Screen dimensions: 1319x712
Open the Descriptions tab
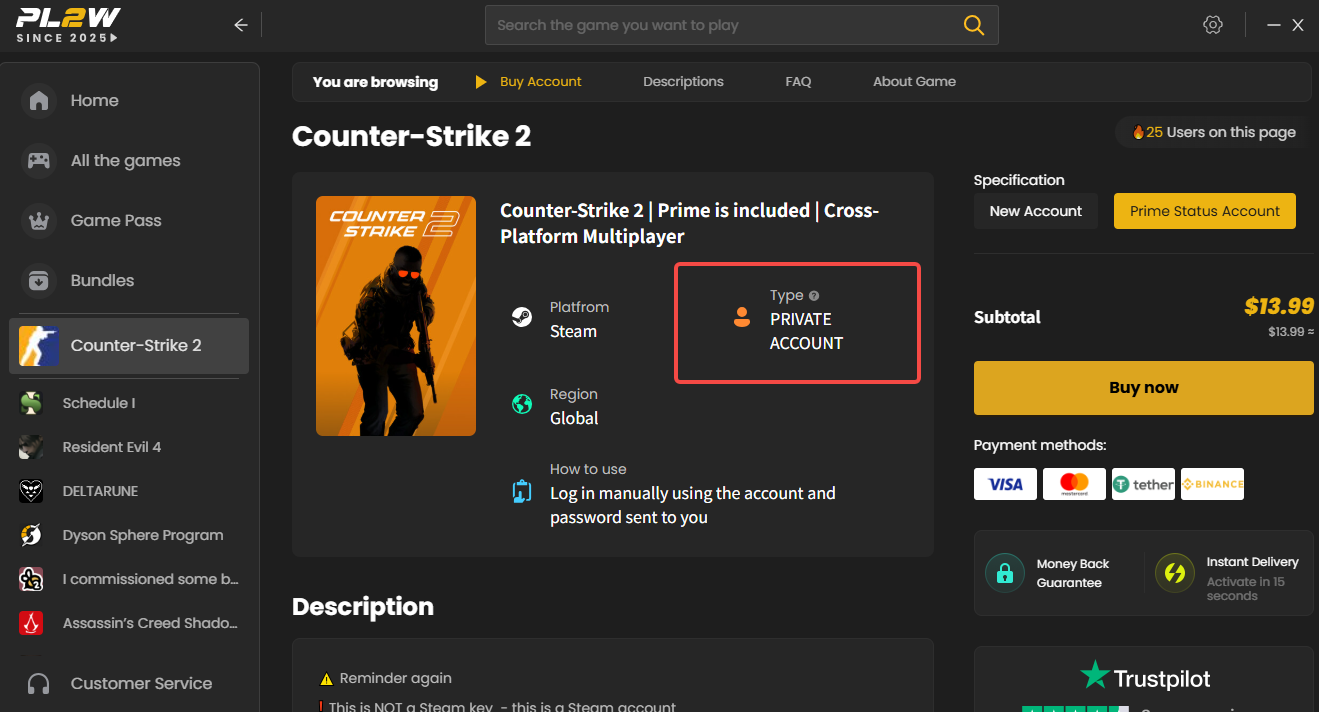[683, 82]
